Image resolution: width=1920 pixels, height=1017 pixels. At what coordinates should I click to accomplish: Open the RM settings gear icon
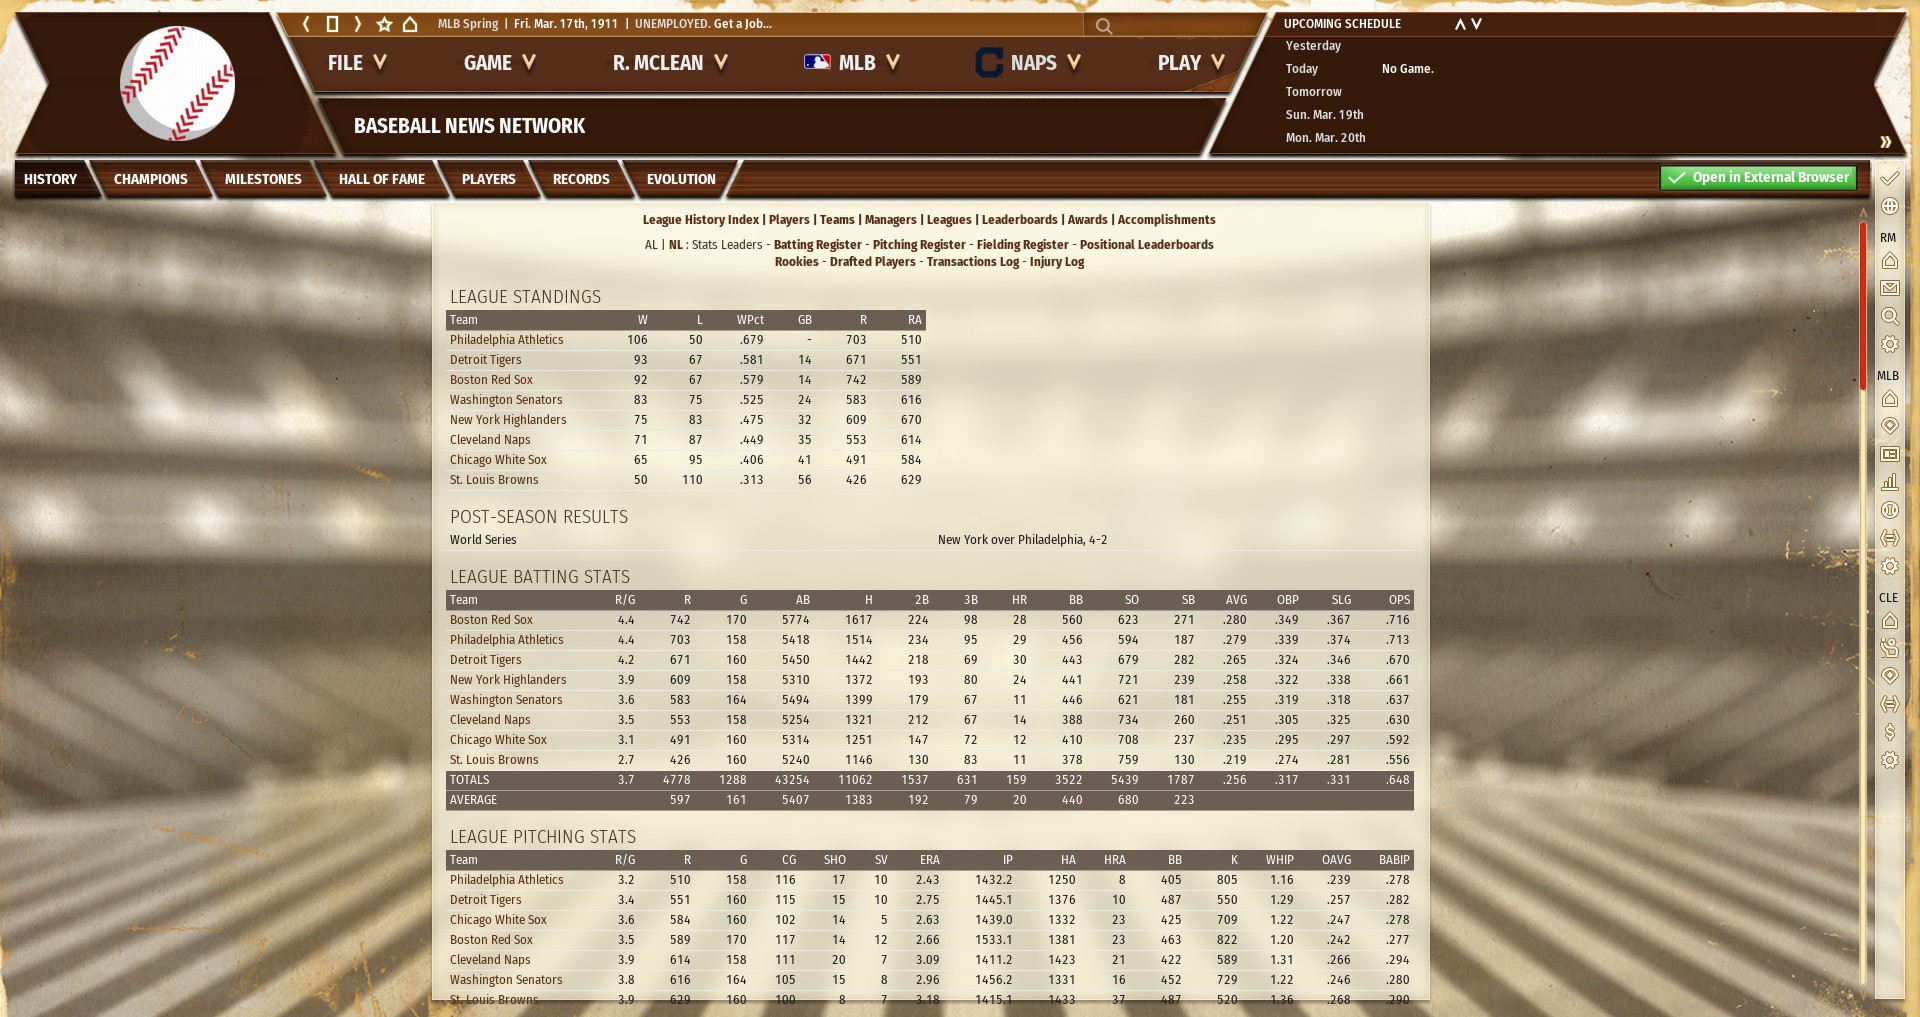[x=1889, y=344]
